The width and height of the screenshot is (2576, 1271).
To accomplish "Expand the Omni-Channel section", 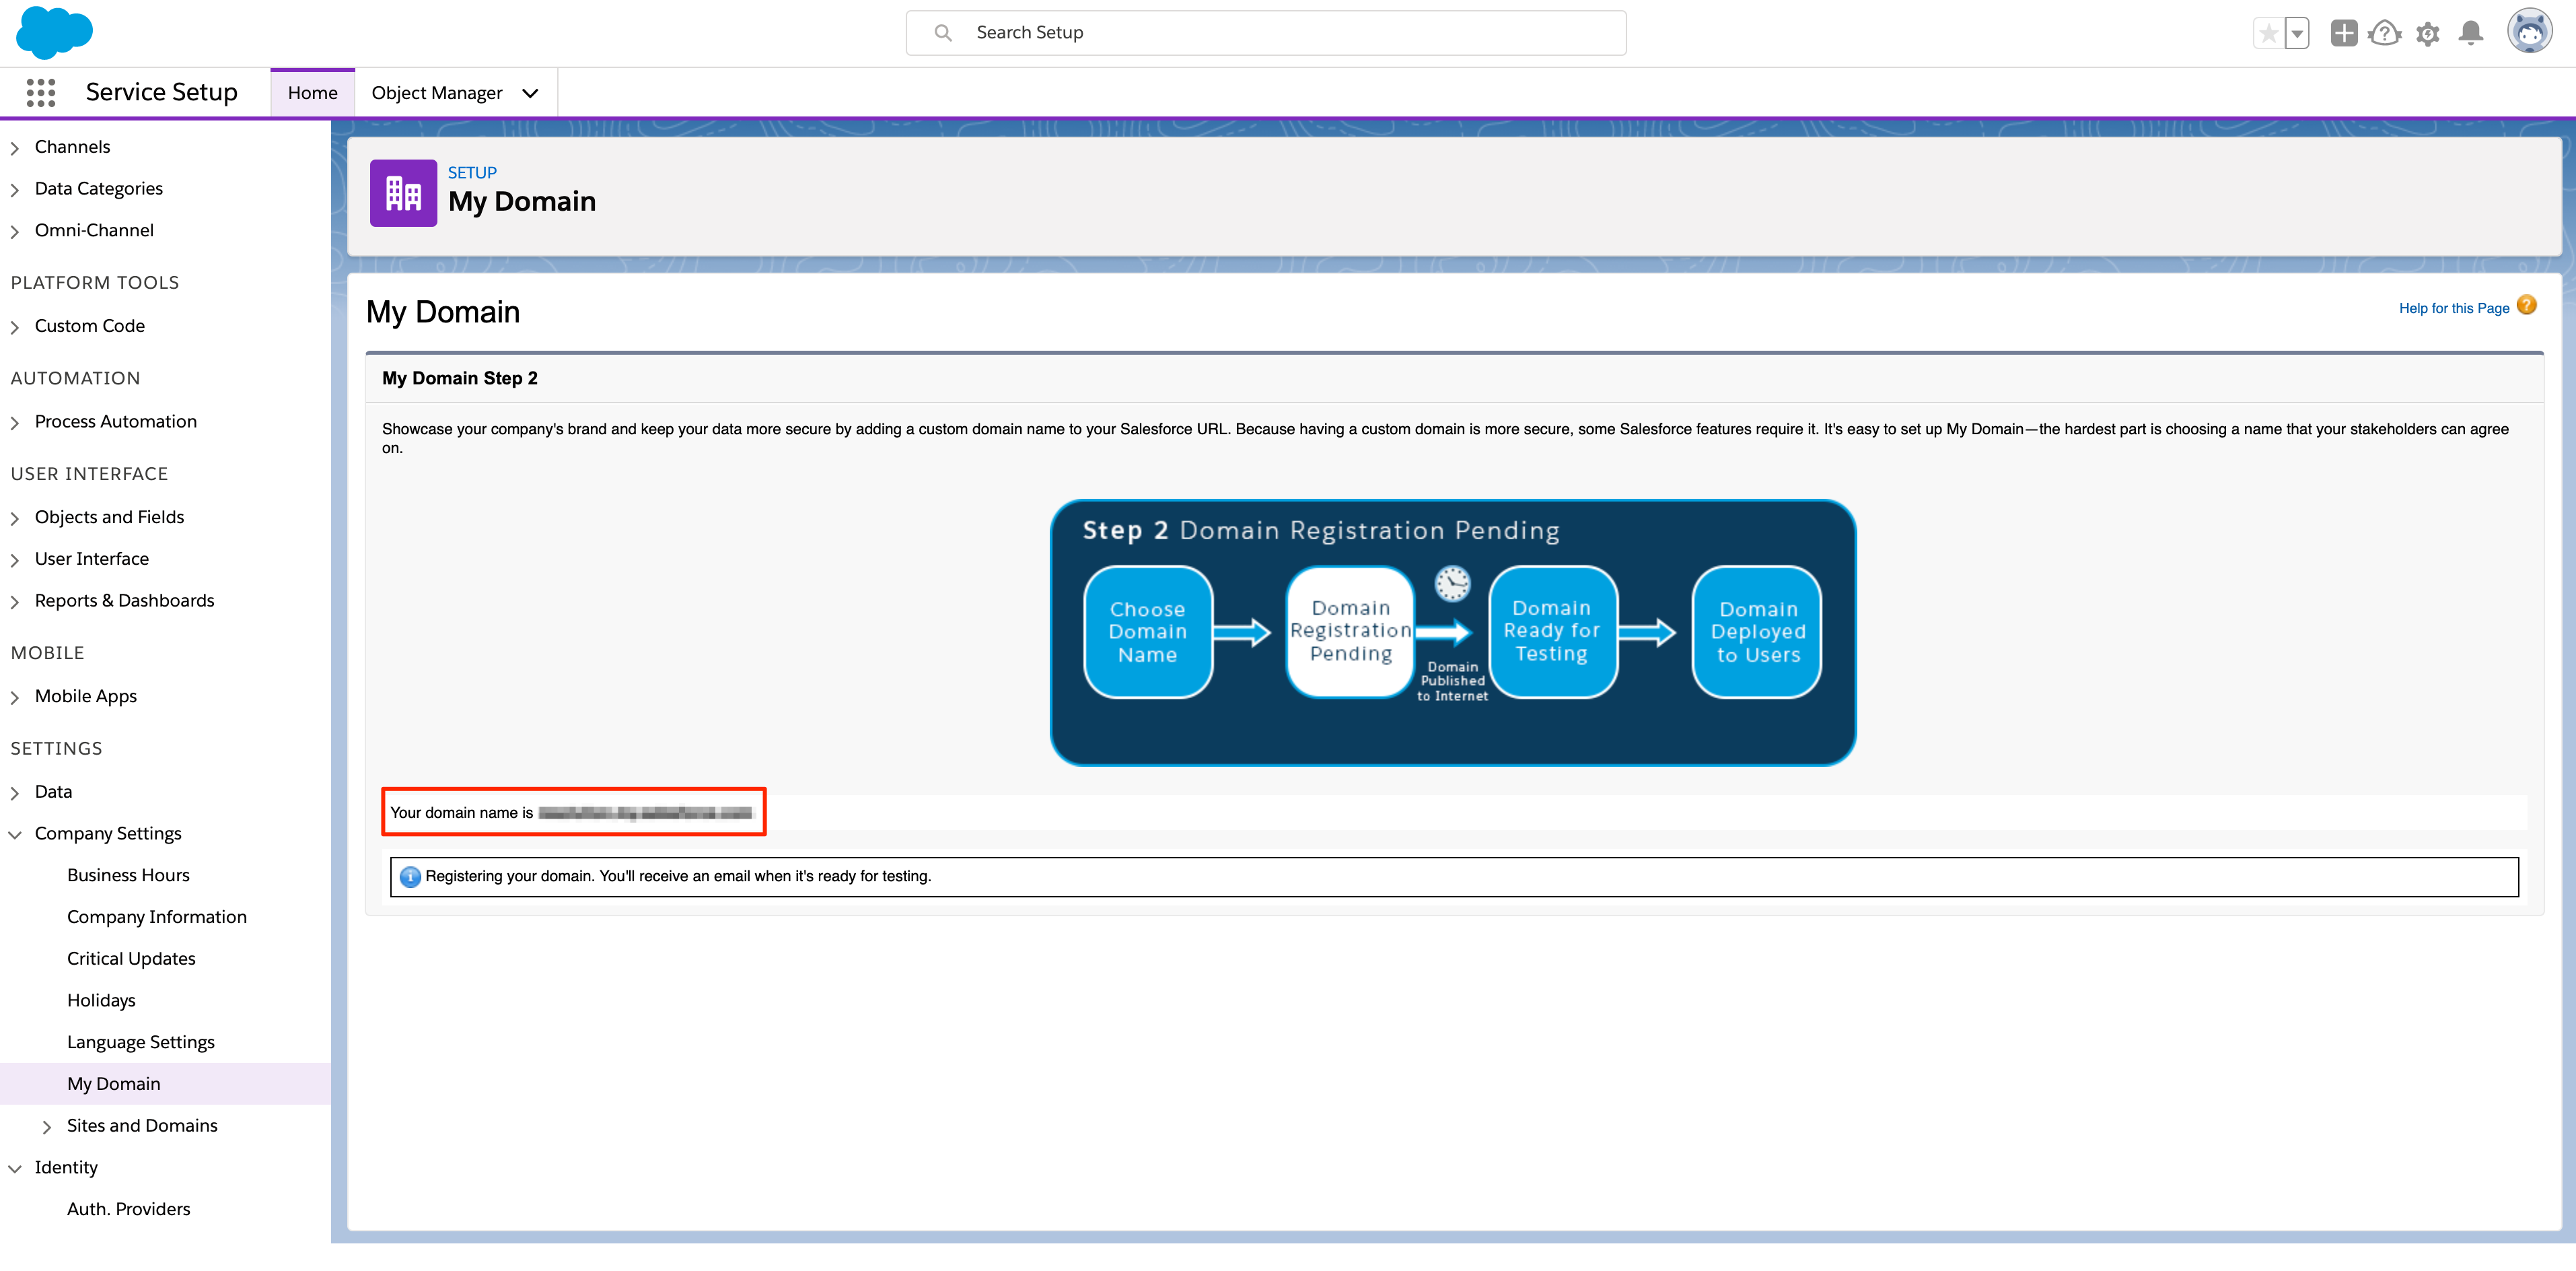I will (15, 232).
